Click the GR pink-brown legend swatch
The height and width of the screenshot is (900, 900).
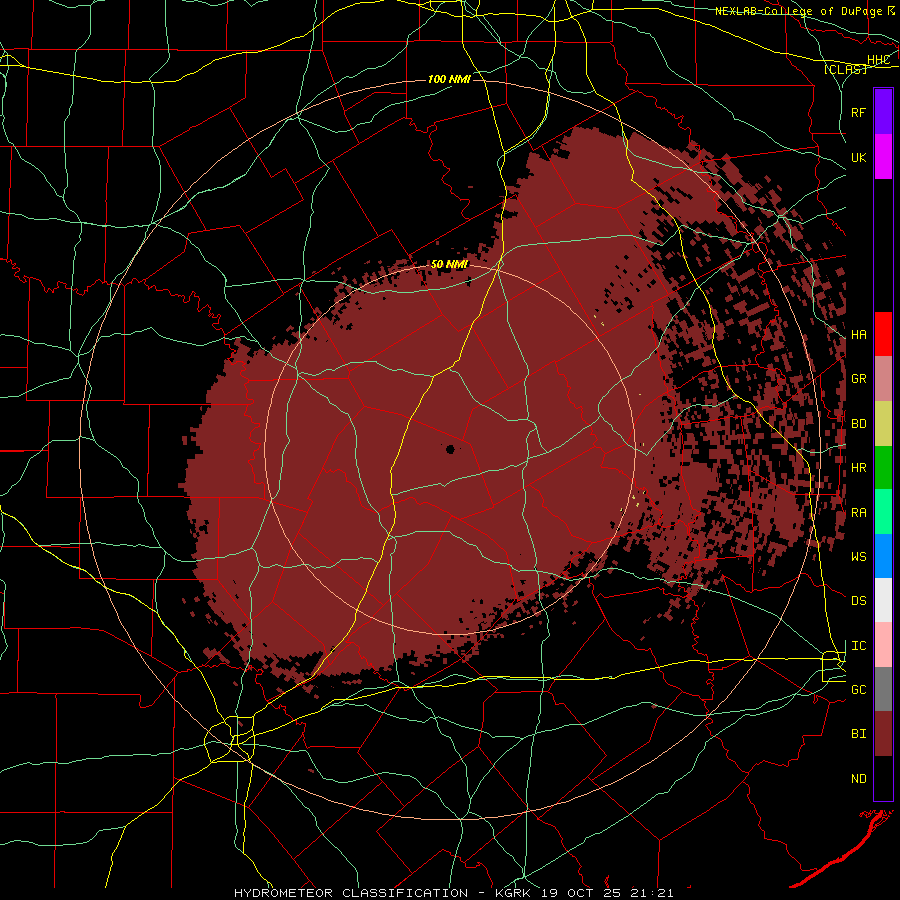[883, 379]
